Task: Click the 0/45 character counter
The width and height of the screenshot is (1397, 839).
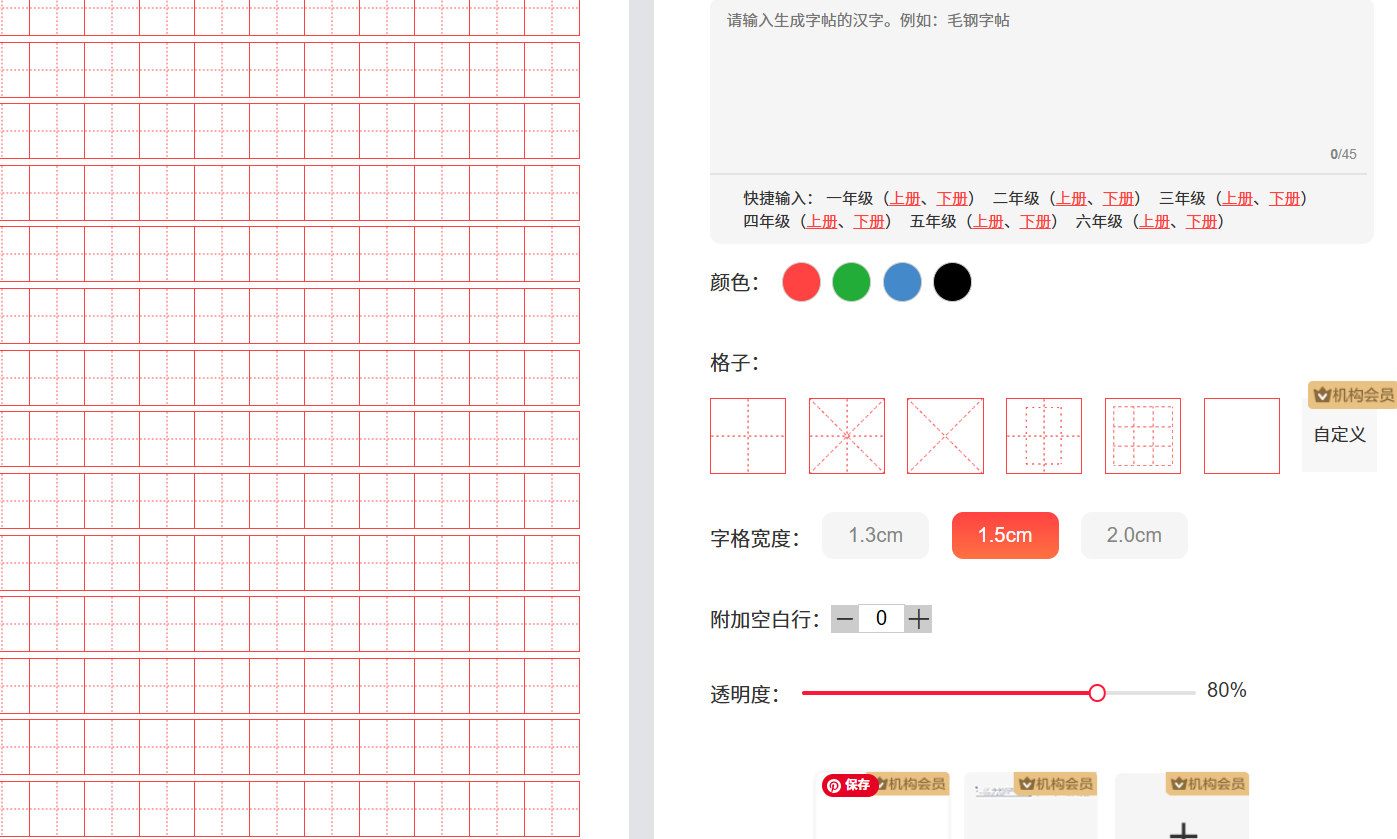Action: coord(1343,154)
